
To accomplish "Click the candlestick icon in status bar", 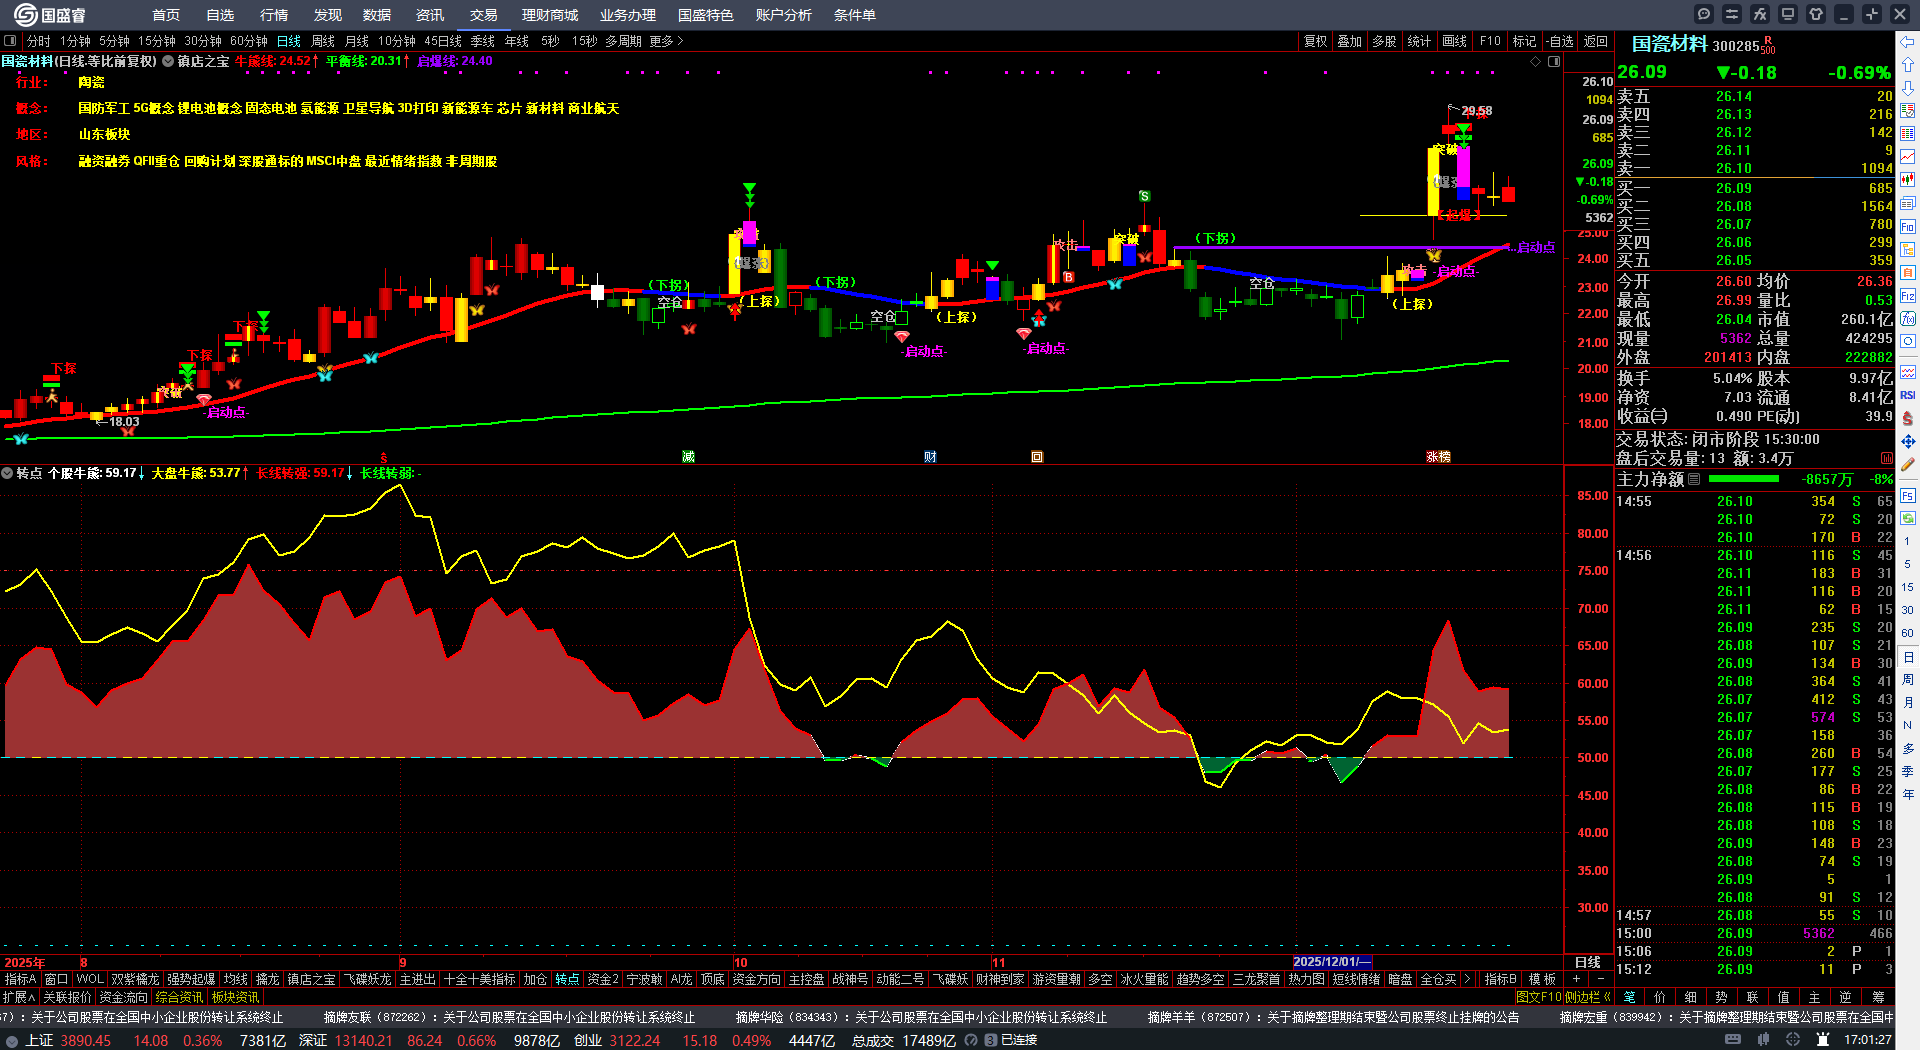I will [1765, 1040].
